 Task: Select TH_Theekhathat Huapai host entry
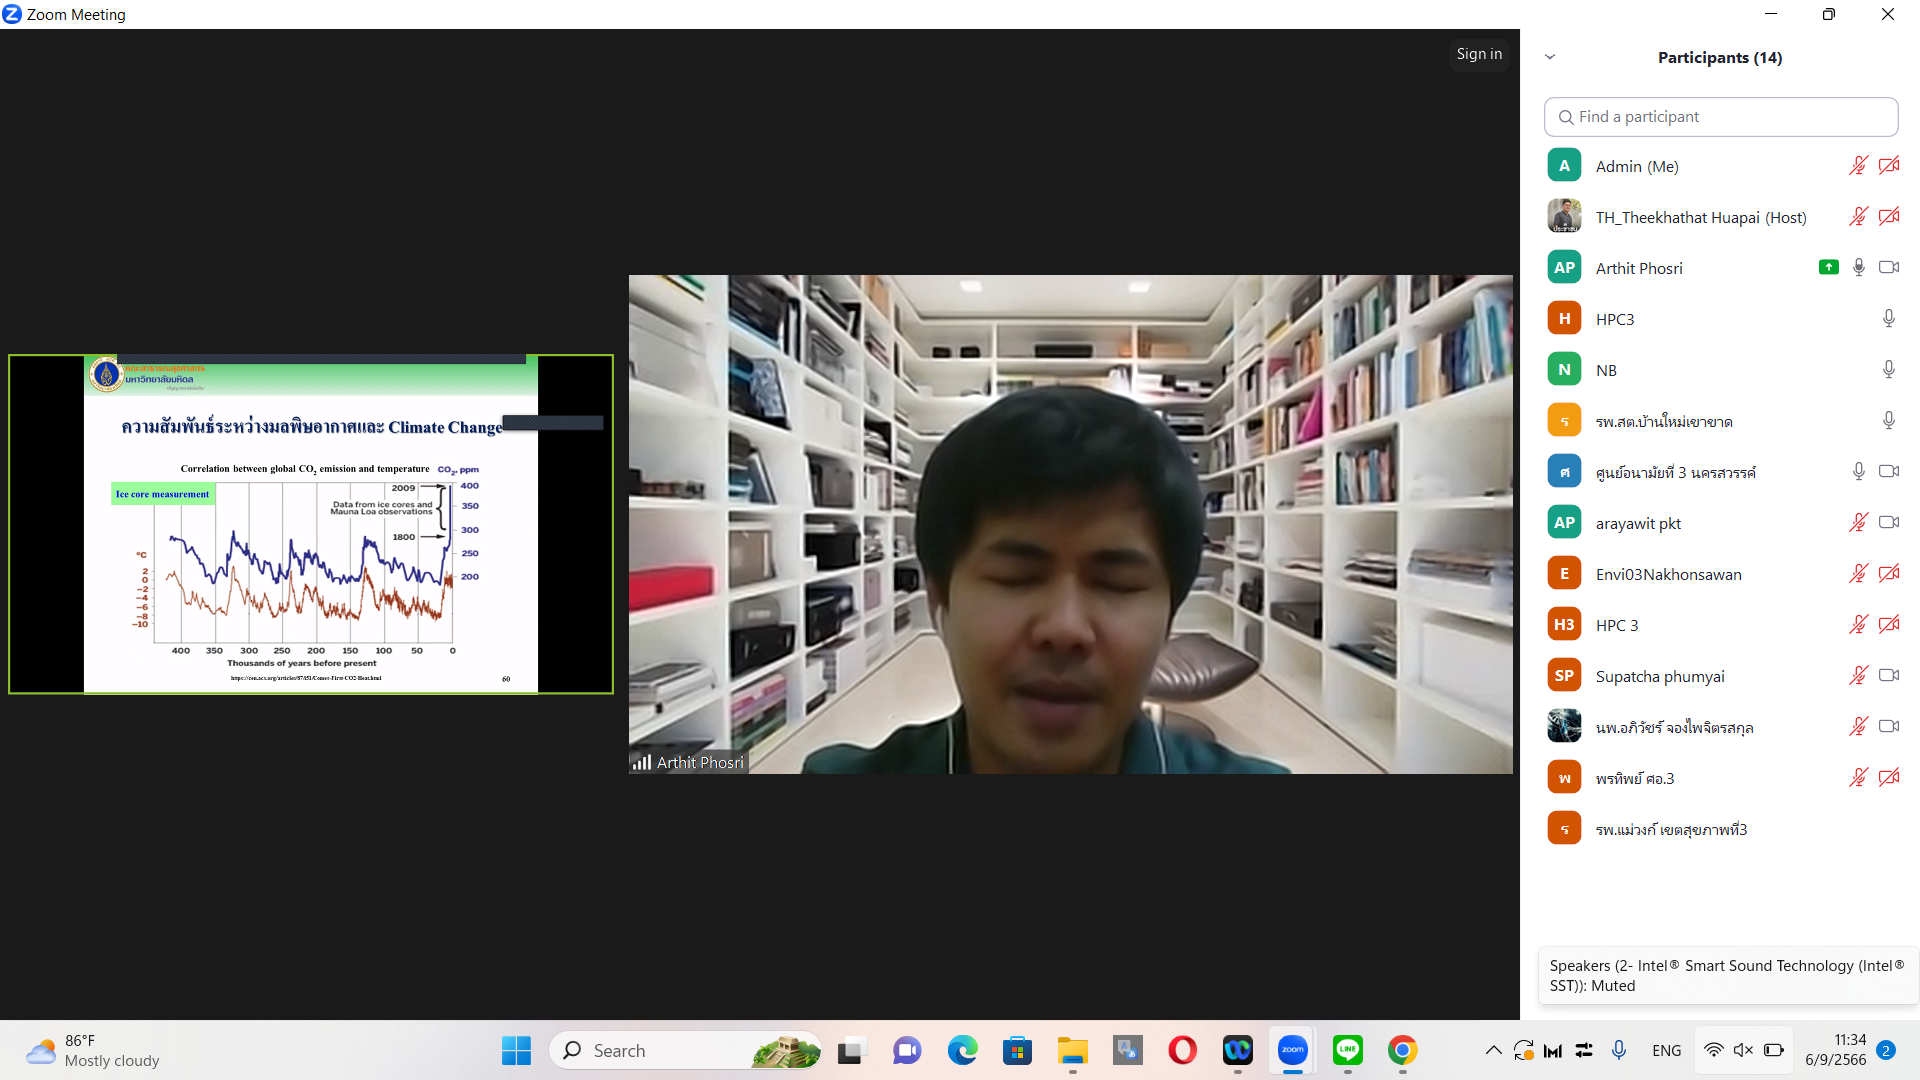coord(1700,217)
